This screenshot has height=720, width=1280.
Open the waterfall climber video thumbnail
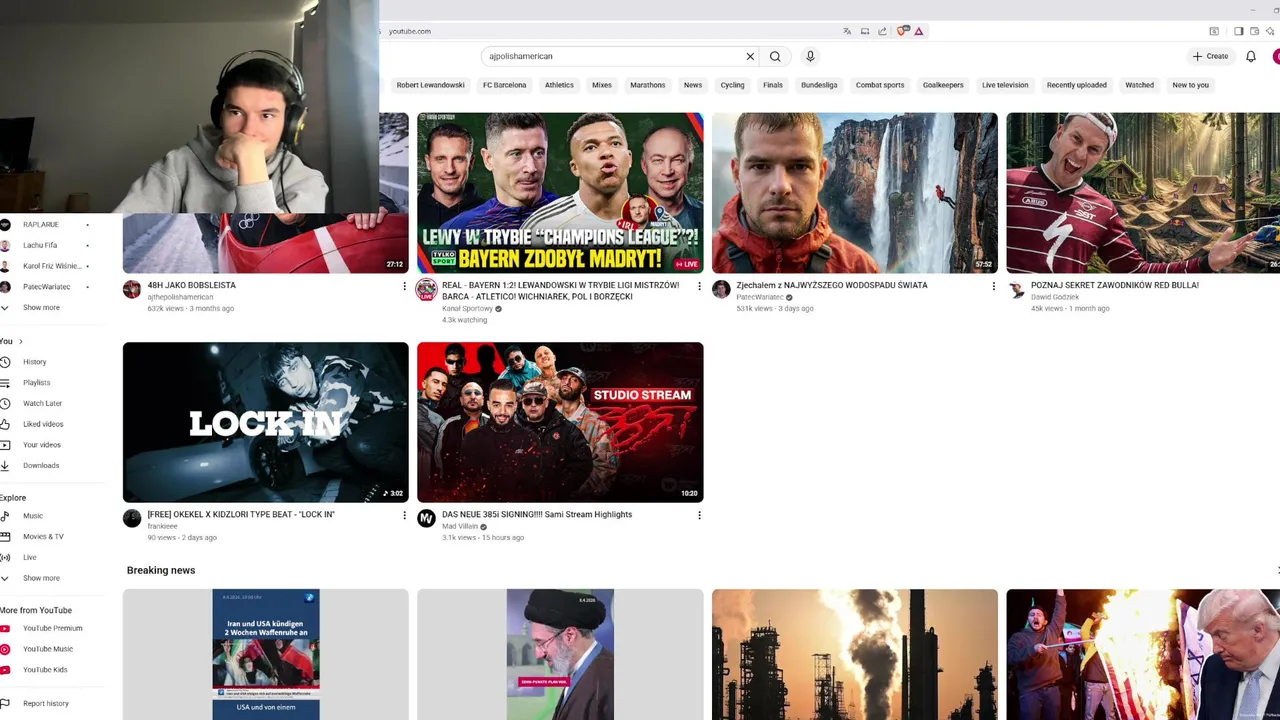(855, 193)
